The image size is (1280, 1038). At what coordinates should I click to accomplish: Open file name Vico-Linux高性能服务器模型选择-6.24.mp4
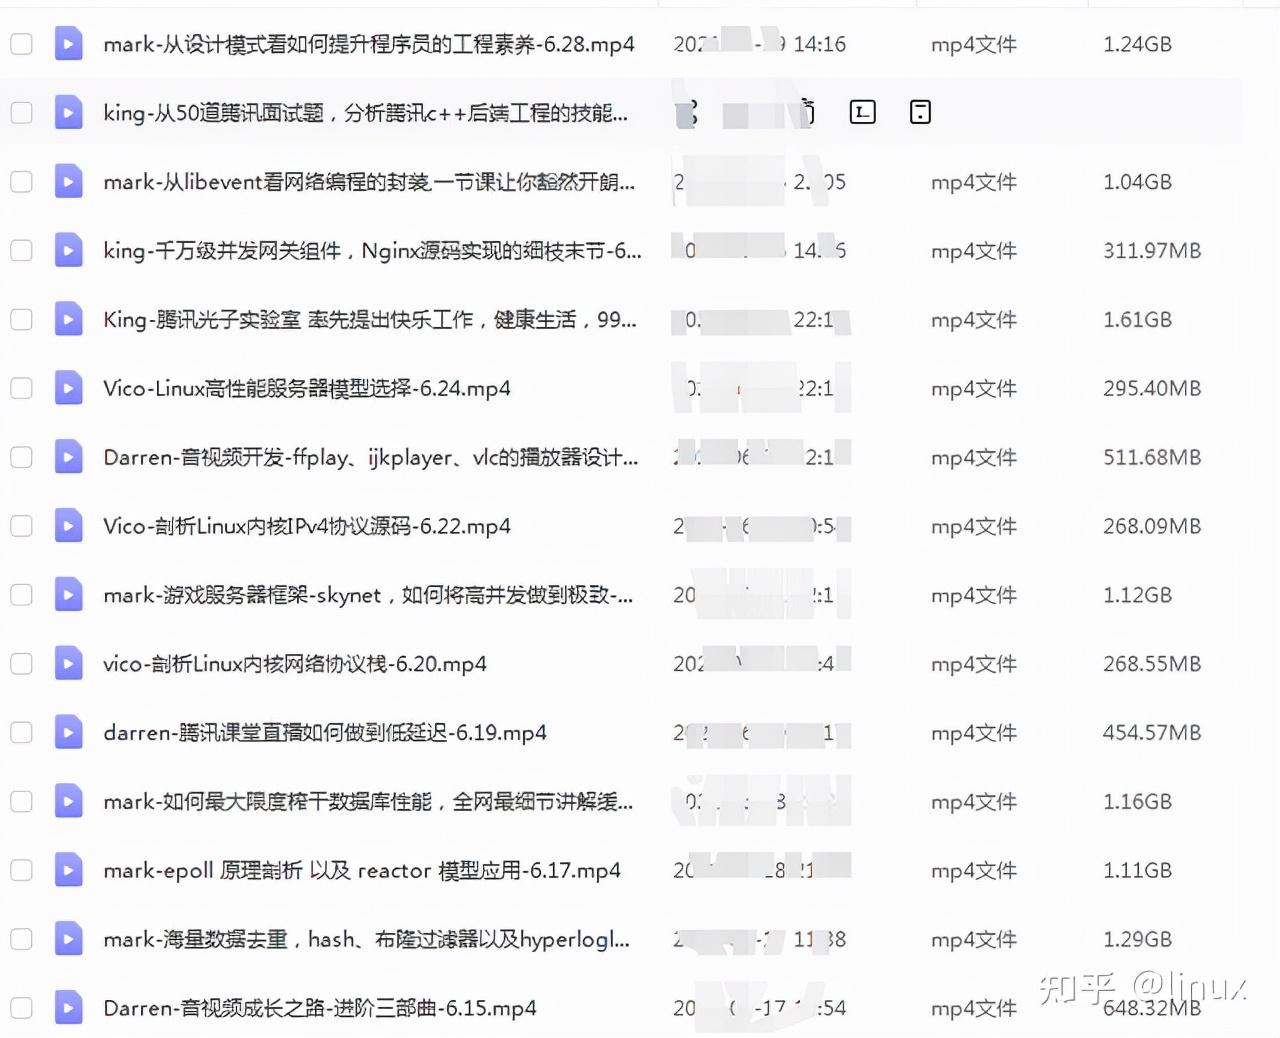(307, 388)
